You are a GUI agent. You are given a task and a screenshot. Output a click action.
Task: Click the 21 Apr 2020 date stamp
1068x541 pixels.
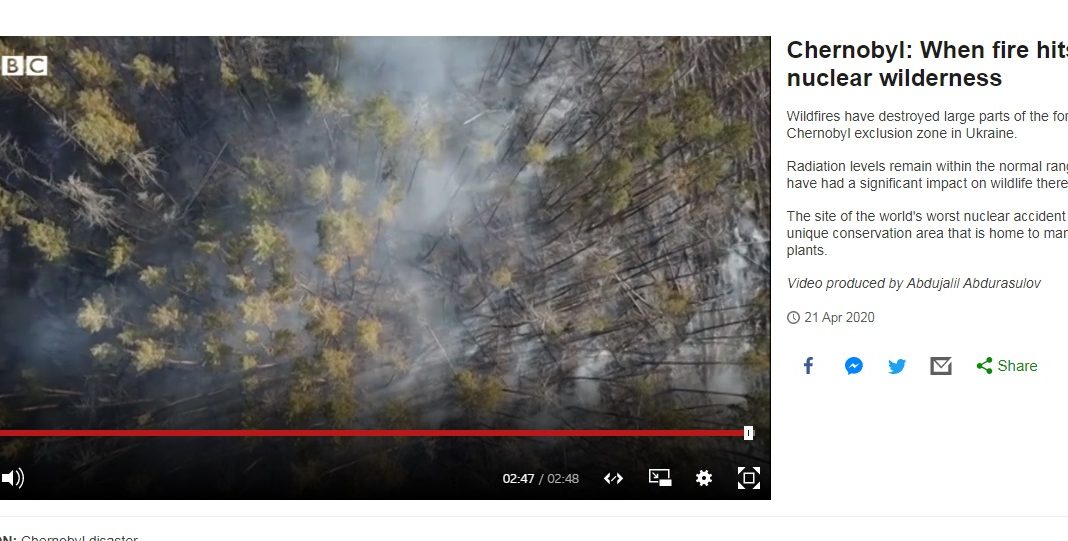pos(839,318)
